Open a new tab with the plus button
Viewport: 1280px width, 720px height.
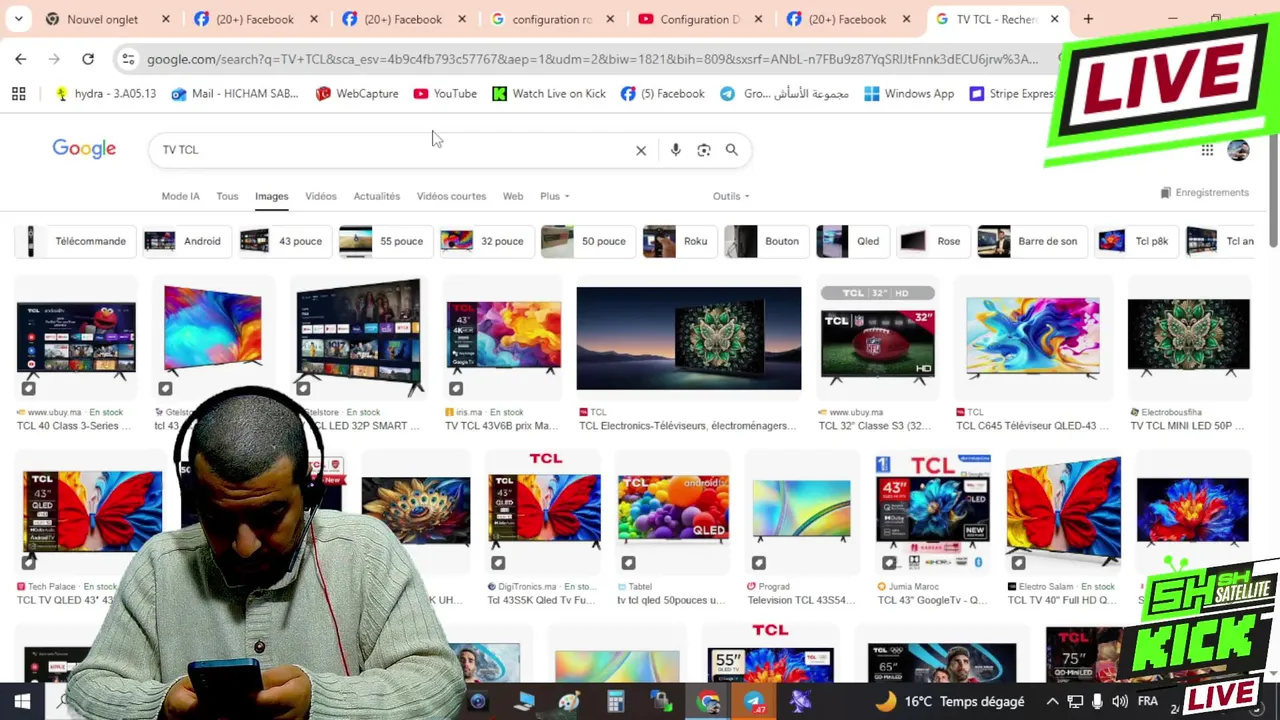point(1088,19)
